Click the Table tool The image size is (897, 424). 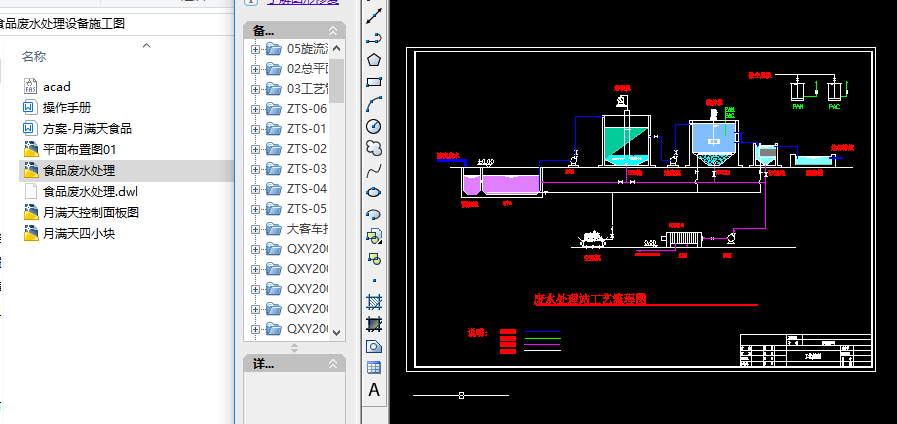374,368
